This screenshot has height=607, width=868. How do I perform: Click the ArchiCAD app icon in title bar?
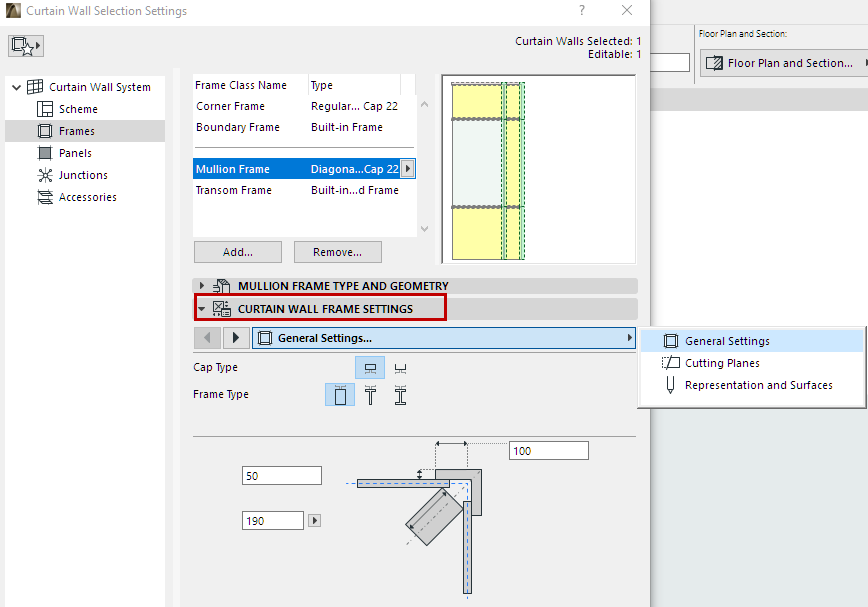(13, 11)
